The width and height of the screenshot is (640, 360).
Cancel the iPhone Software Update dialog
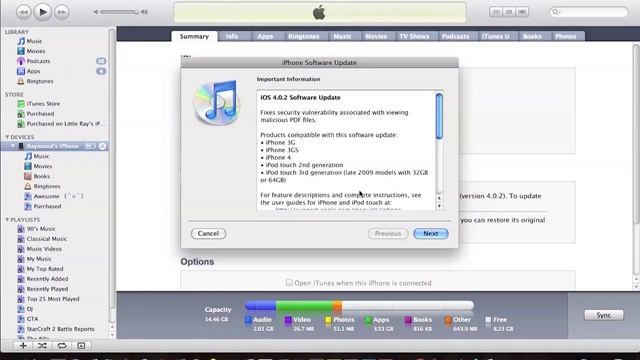[x=208, y=233]
